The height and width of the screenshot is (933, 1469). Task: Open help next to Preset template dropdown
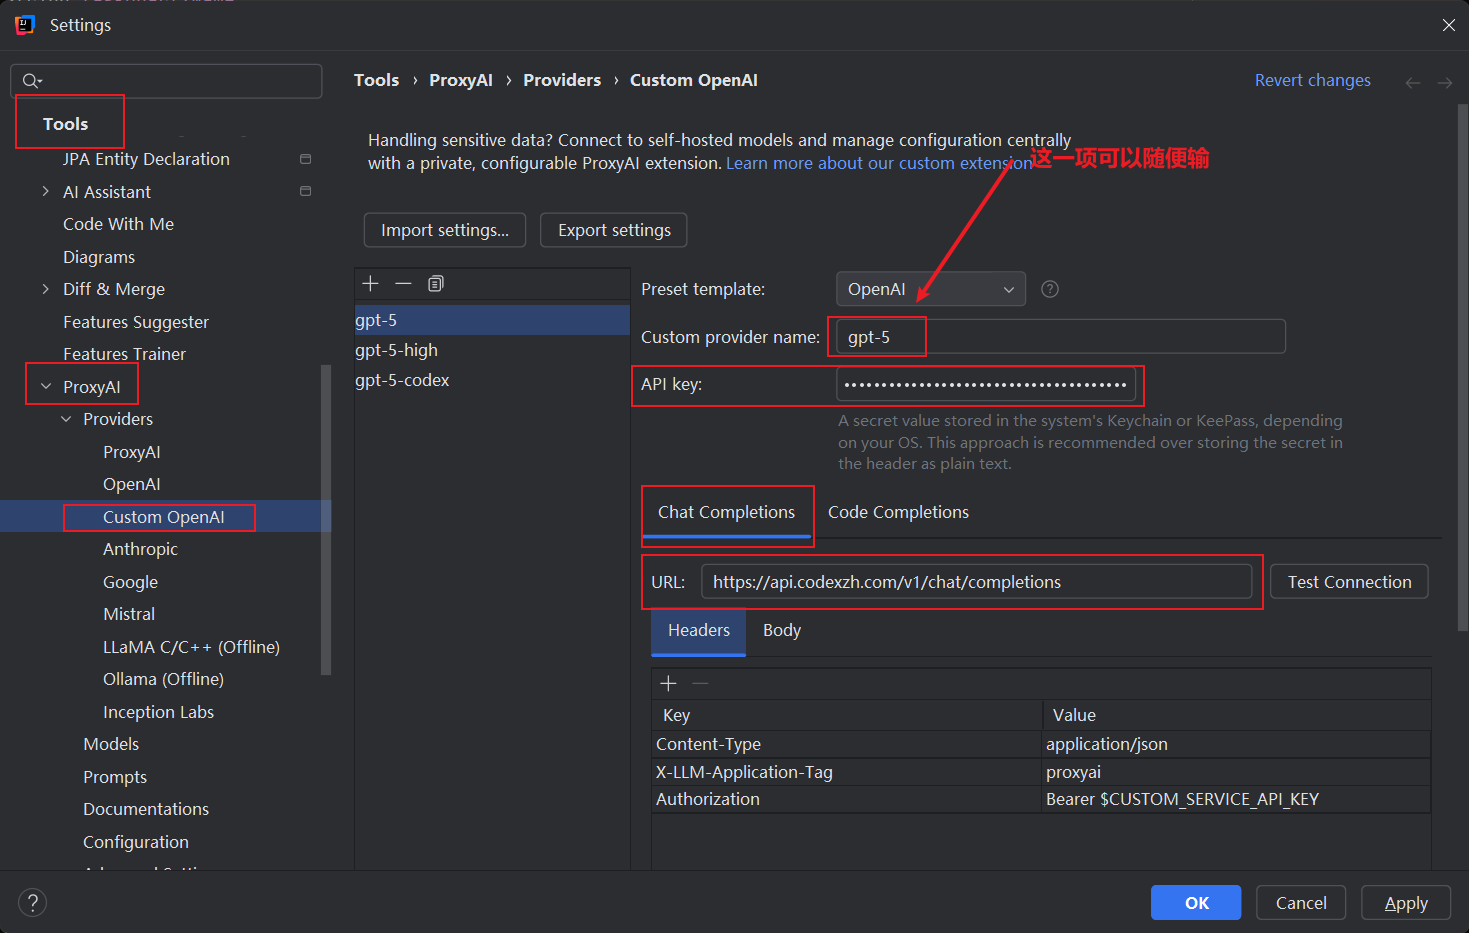[x=1049, y=289]
